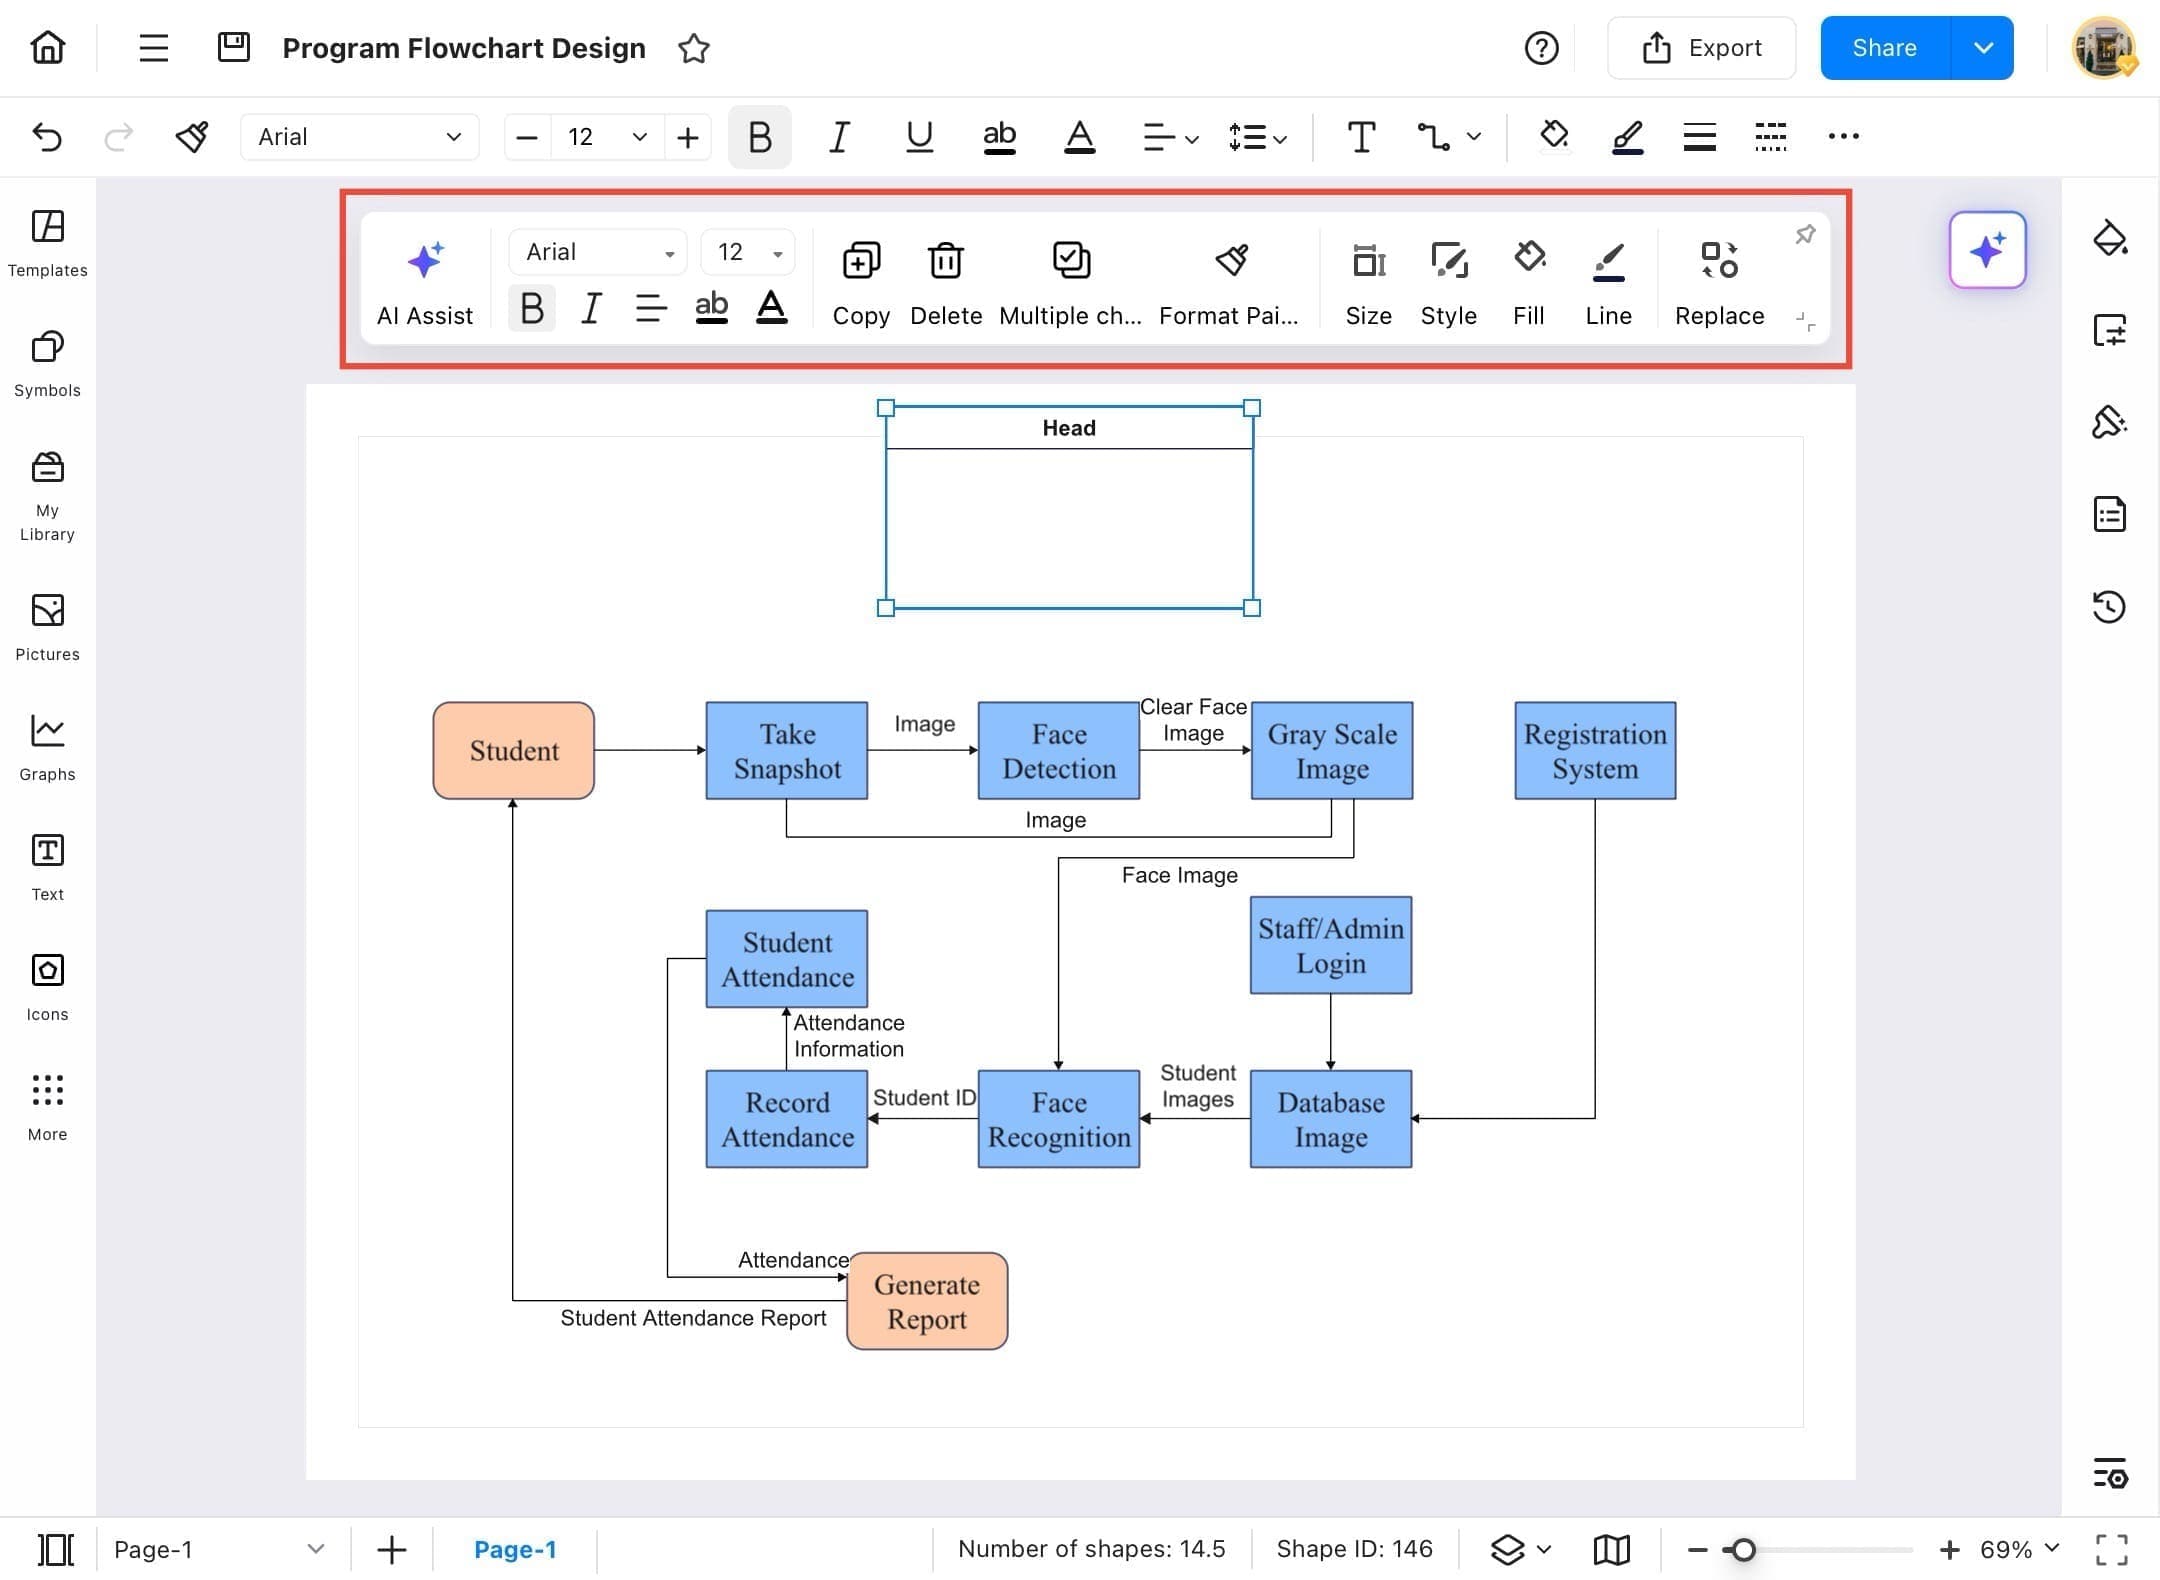Pin the floating toolbar
This screenshot has height=1580, width=2160.
(x=1804, y=234)
